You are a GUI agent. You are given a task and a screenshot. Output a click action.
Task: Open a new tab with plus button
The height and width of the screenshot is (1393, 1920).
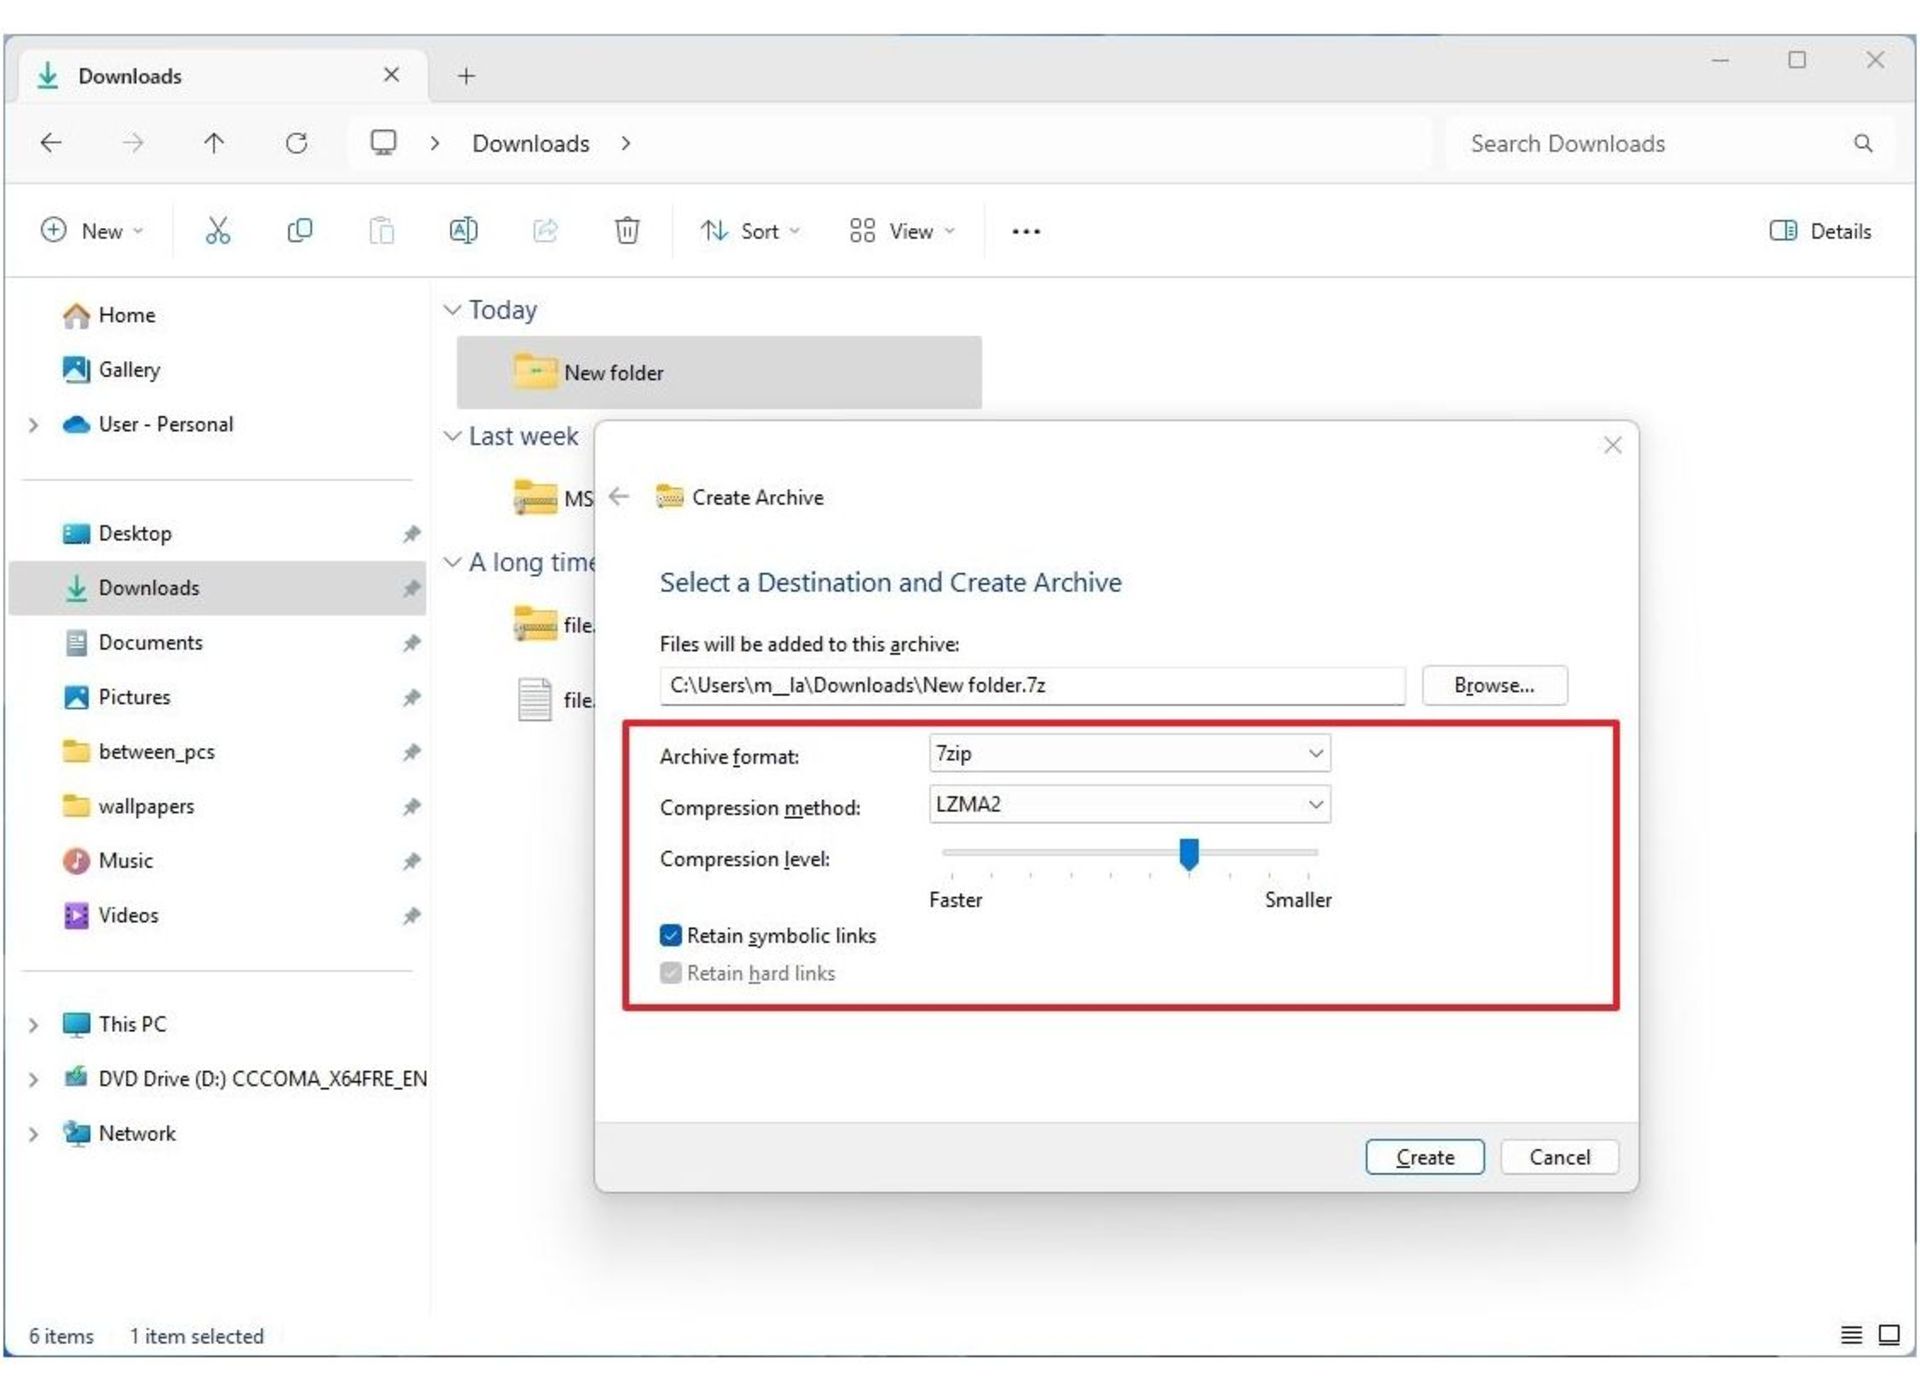[466, 76]
